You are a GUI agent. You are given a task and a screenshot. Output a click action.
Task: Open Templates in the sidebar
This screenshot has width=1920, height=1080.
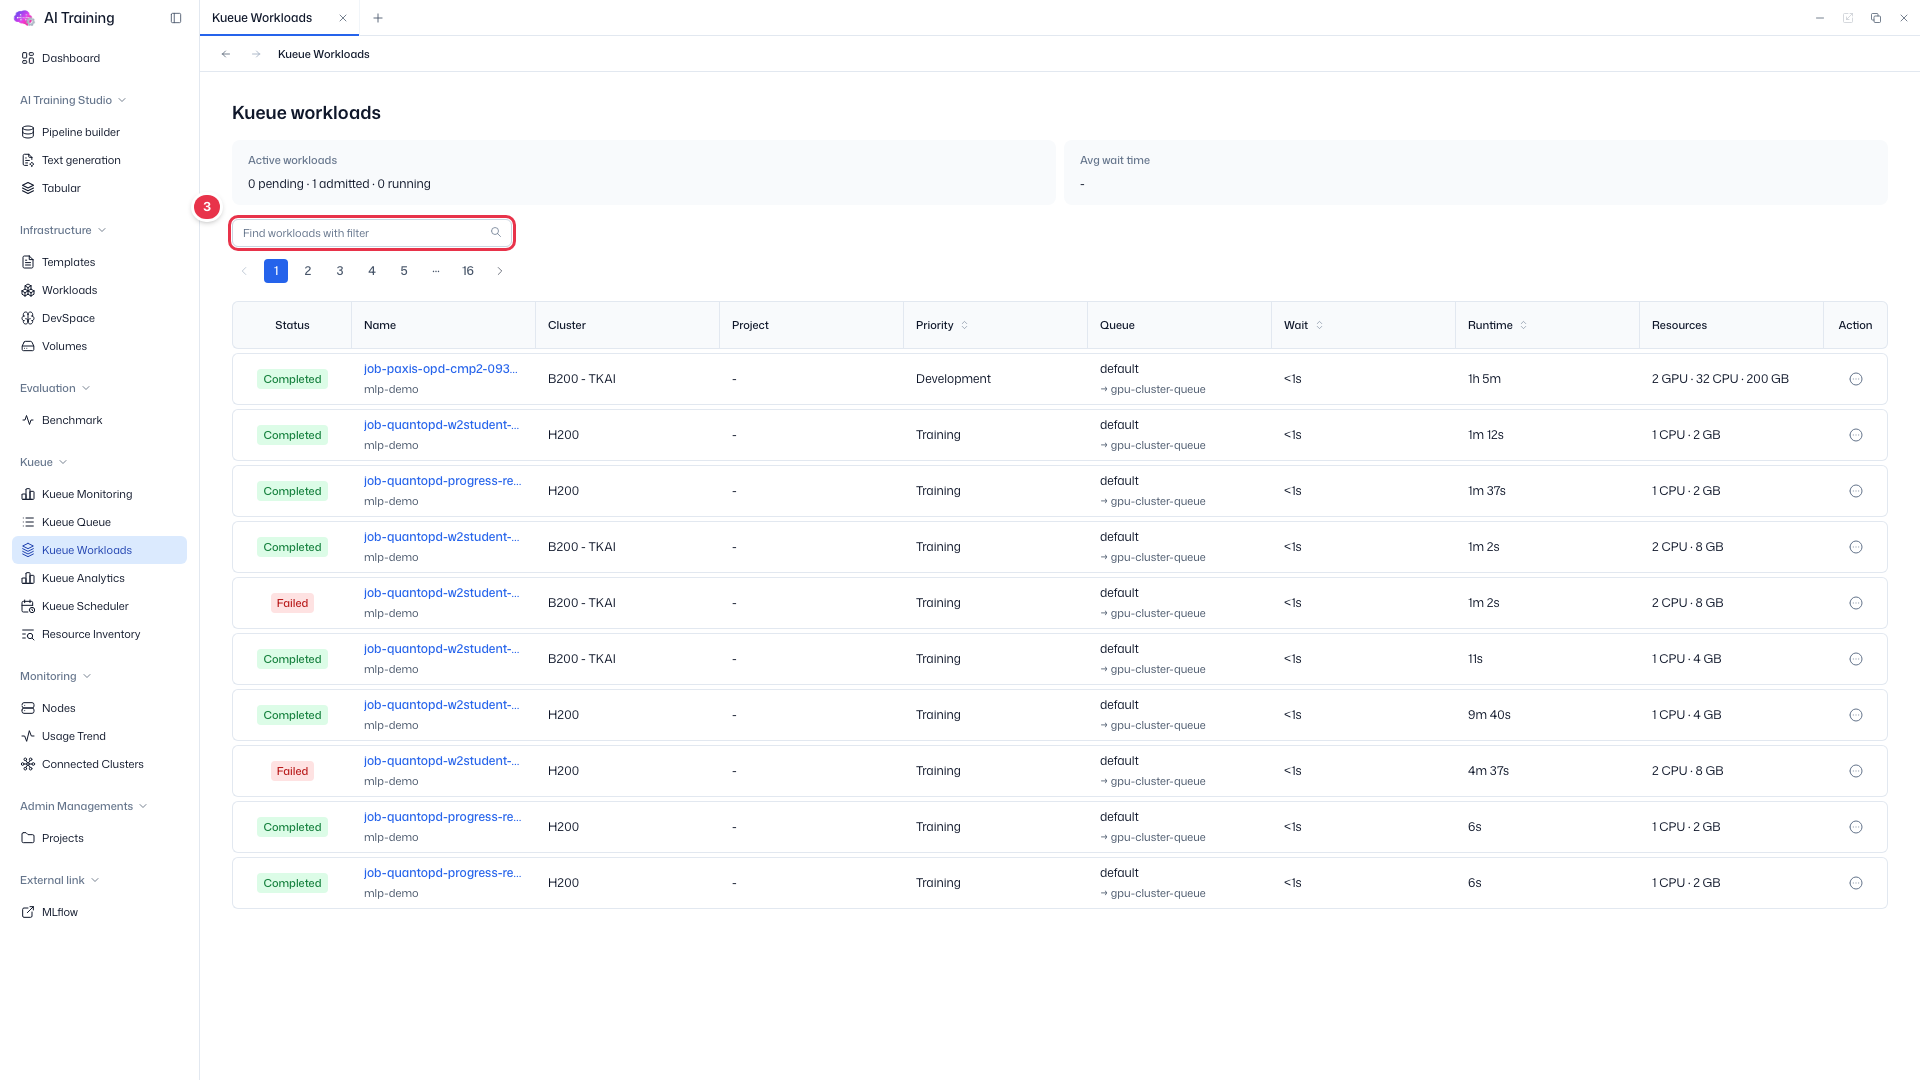tap(99, 262)
